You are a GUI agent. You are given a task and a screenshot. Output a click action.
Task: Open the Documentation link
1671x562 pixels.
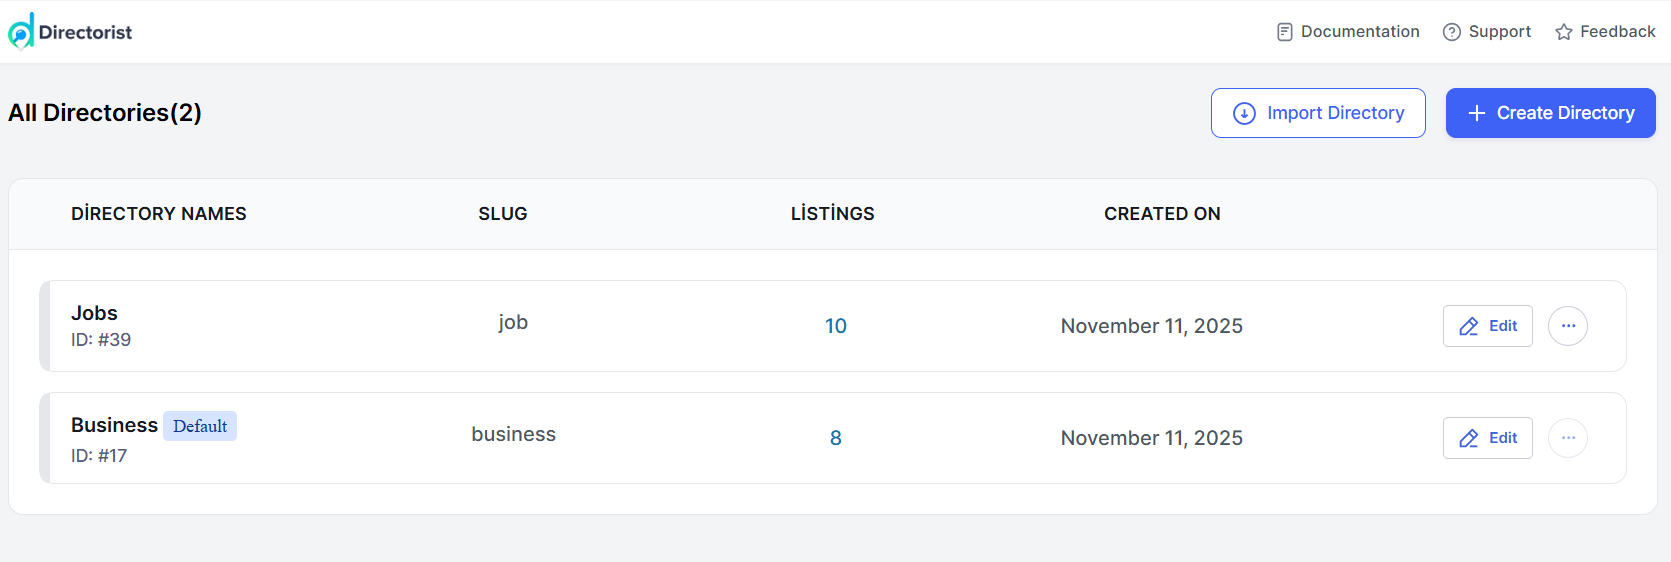(1348, 32)
